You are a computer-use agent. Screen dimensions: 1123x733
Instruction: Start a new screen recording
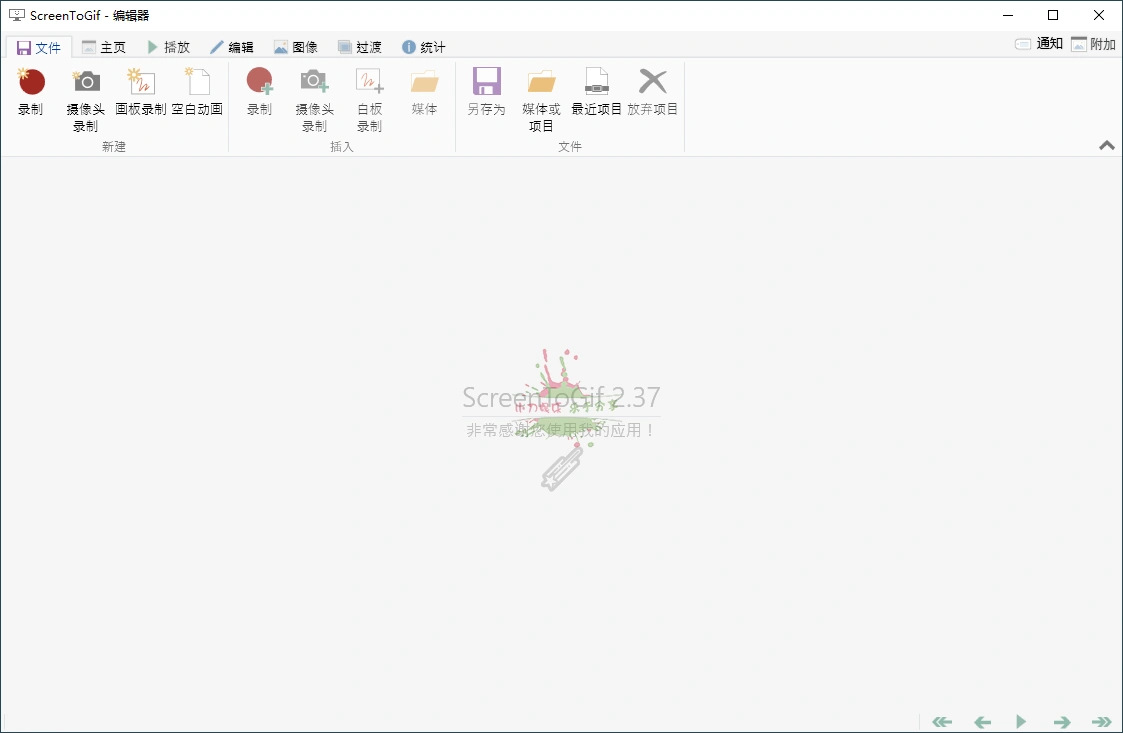coord(31,95)
